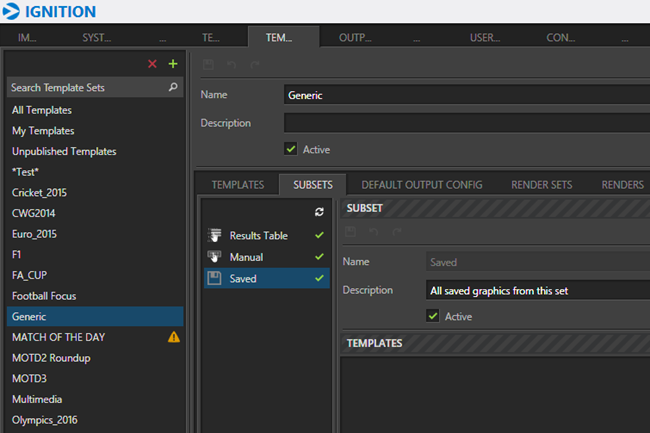The width and height of the screenshot is (650, 433).
Task: Click the template set Description field
Action: tap(467, 123)
